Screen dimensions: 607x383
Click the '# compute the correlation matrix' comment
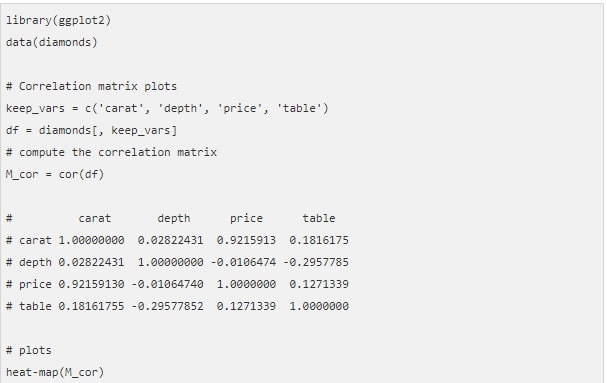click(111, 152)
